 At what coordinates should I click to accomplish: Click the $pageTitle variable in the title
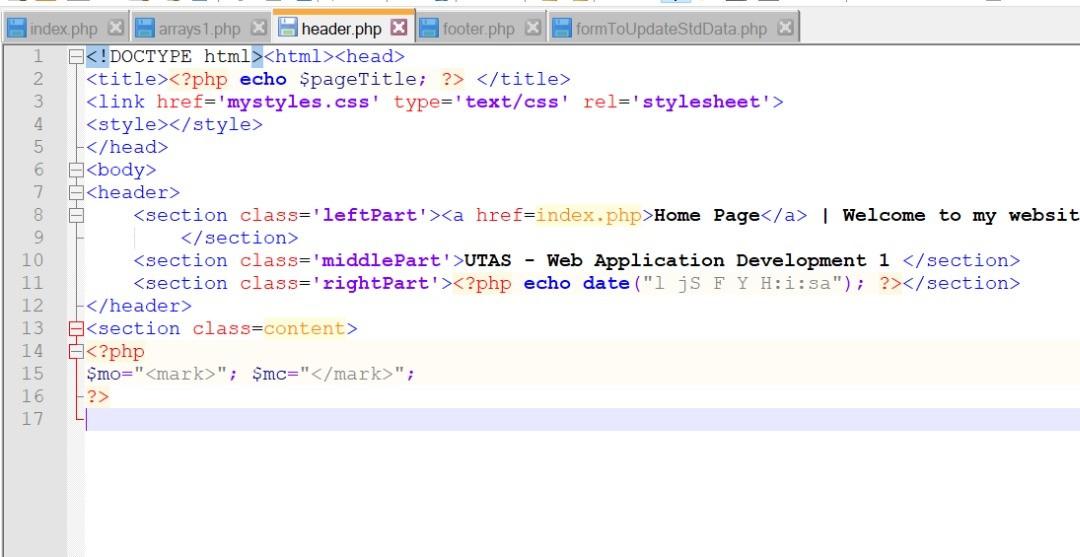pos(358,79)
